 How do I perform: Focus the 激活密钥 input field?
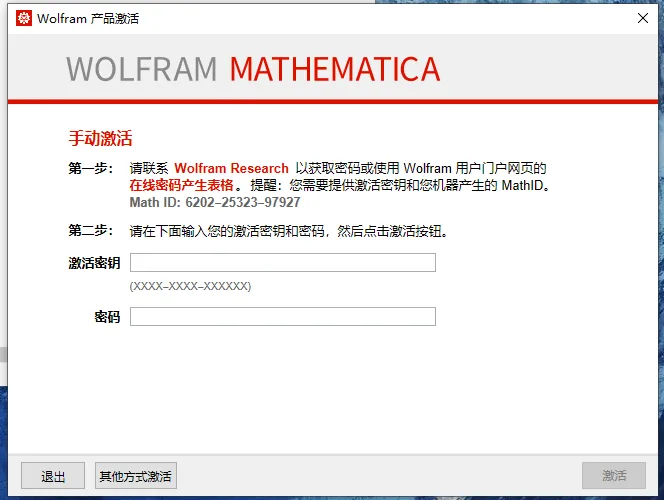click(x=283, y=262)
